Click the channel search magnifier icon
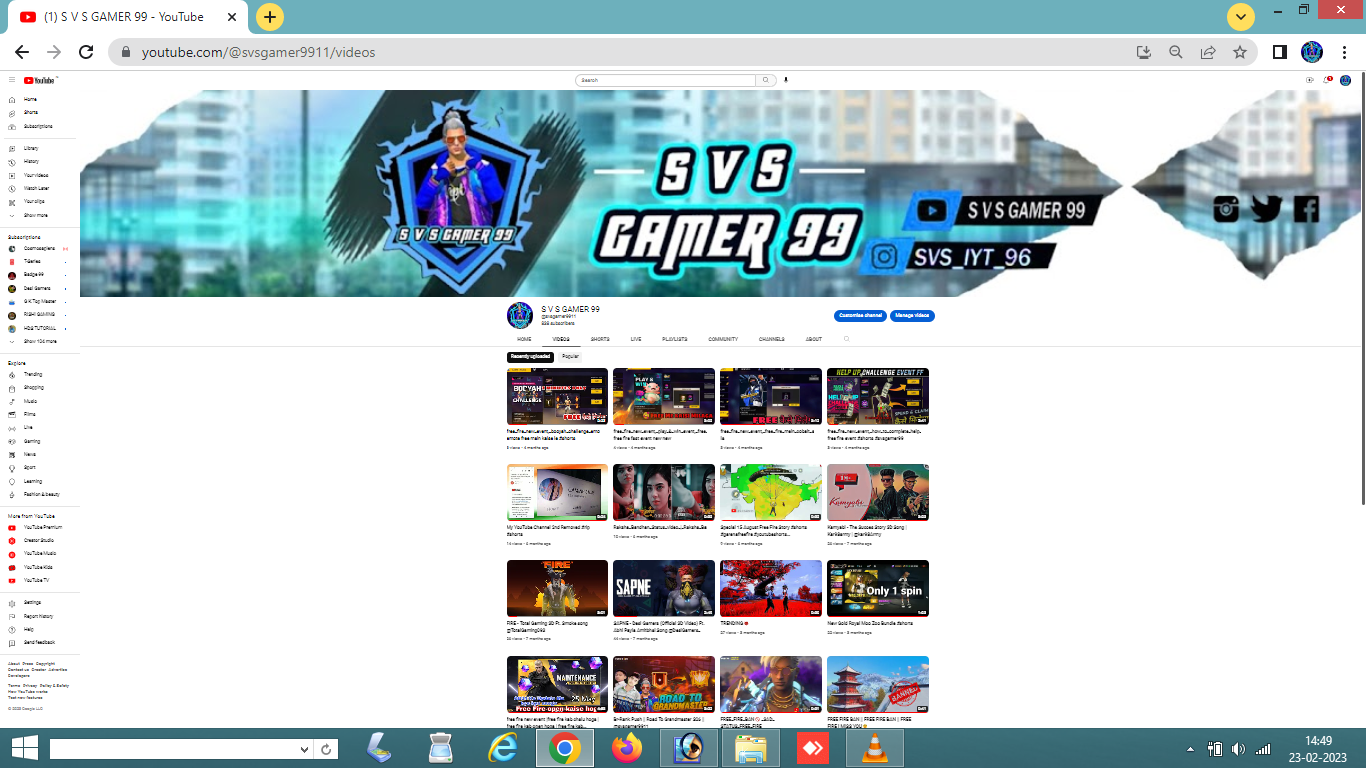Image resolution: width=1366 pixels, height=768 pixels. tap(846, 339)
